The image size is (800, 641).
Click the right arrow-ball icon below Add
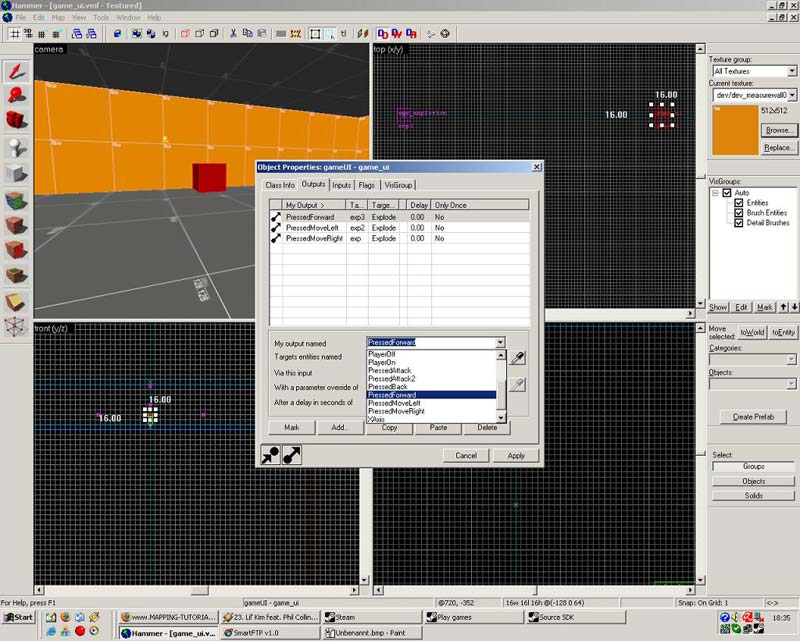(x=291, y=455)
